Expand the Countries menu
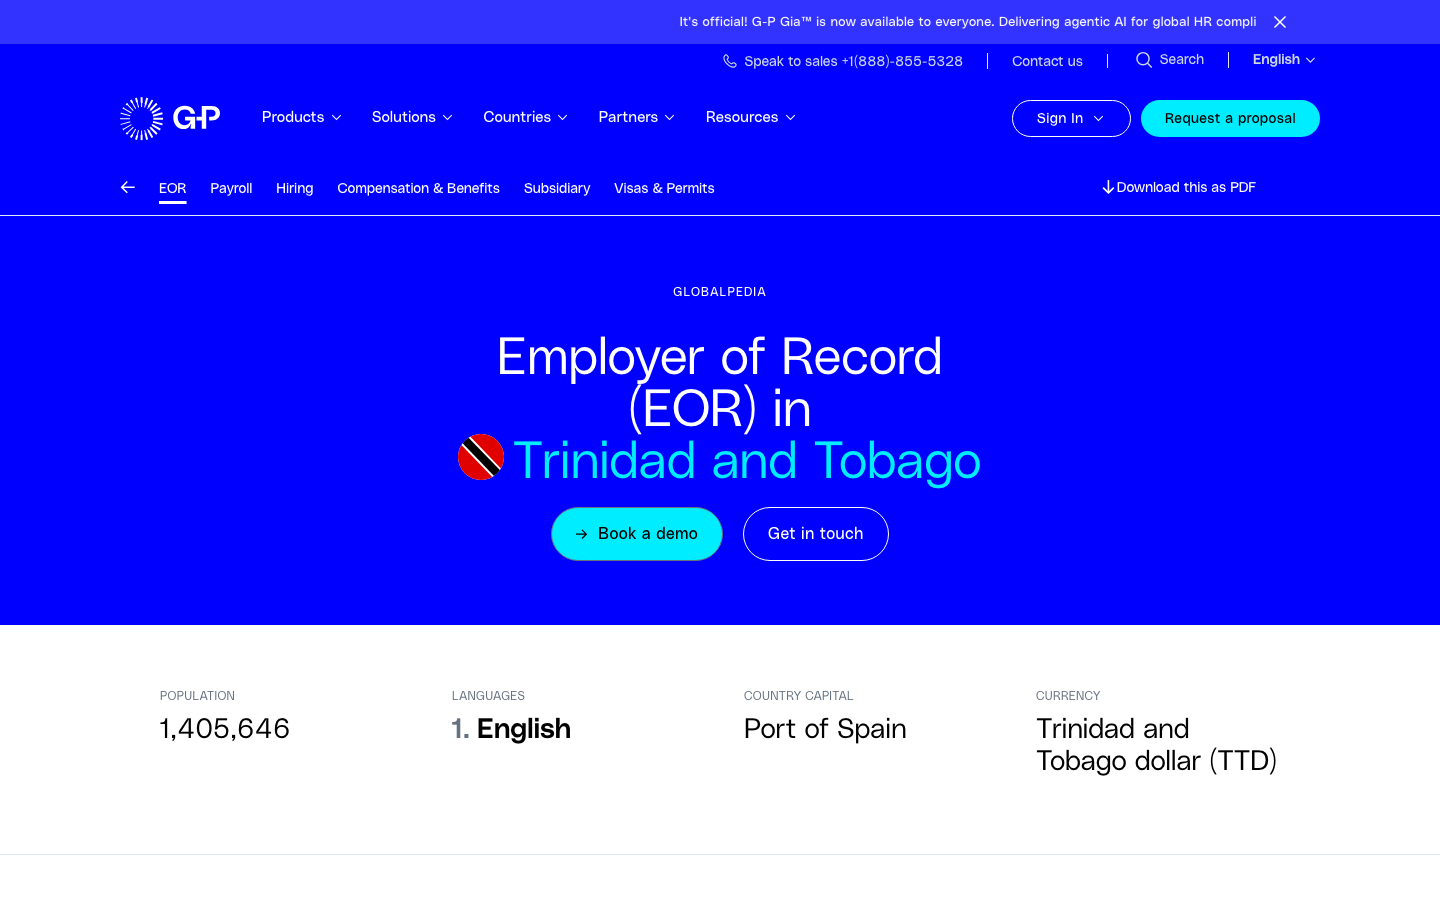Screen dimensions: 1440x900 [x=526, y=117]
